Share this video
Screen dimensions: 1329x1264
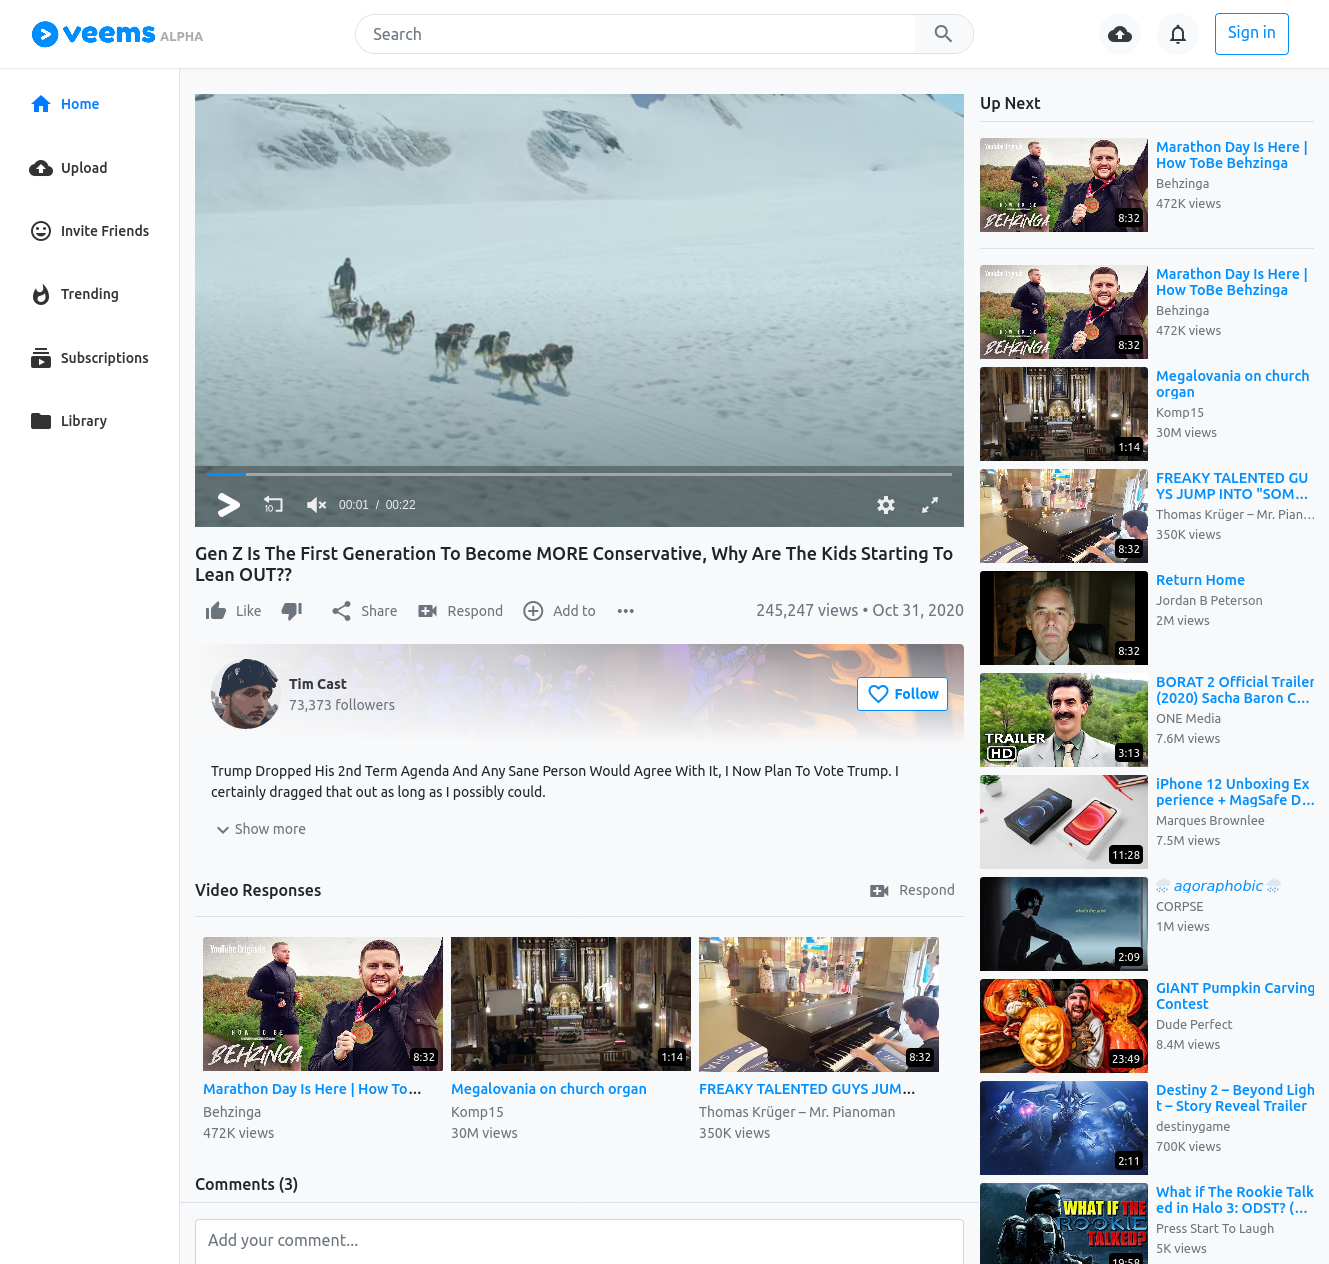coord(364,611)
